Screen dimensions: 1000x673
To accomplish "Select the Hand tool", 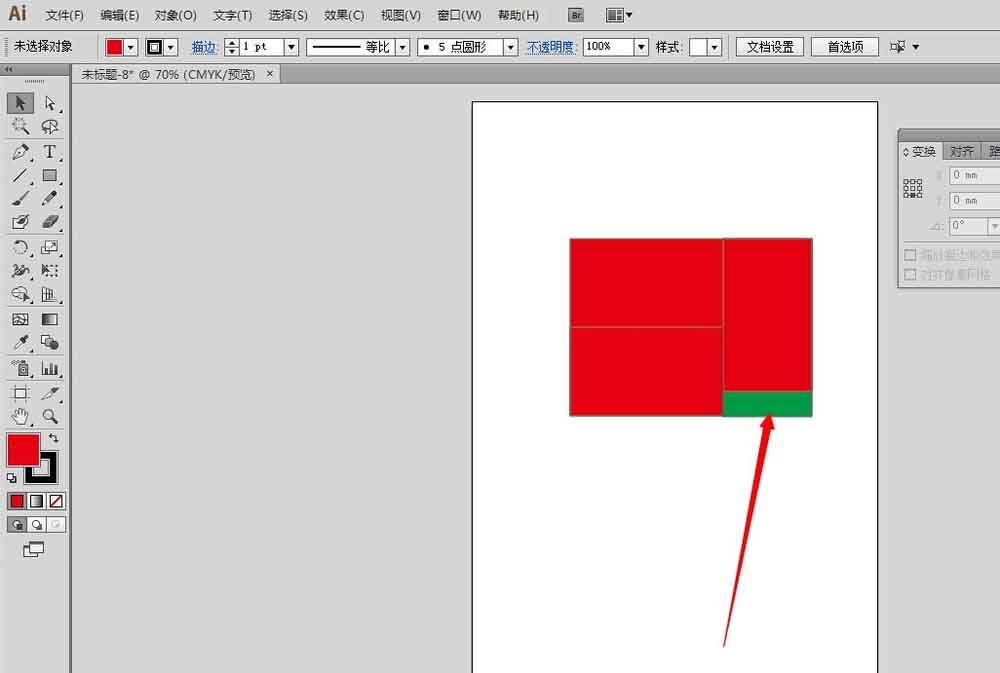I will coord(20,417).
